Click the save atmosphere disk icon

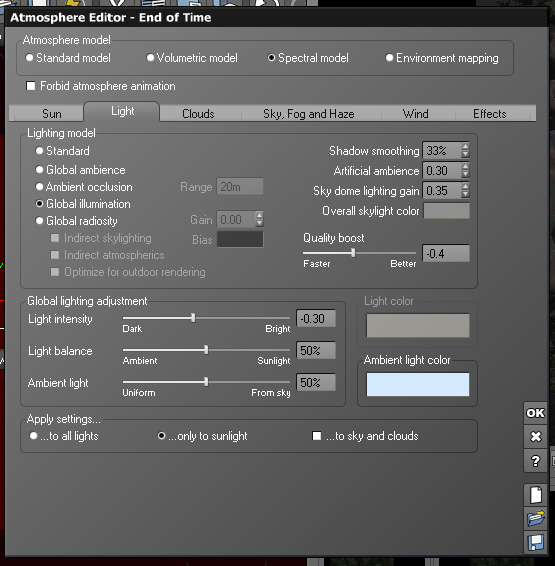coord(536,542)
